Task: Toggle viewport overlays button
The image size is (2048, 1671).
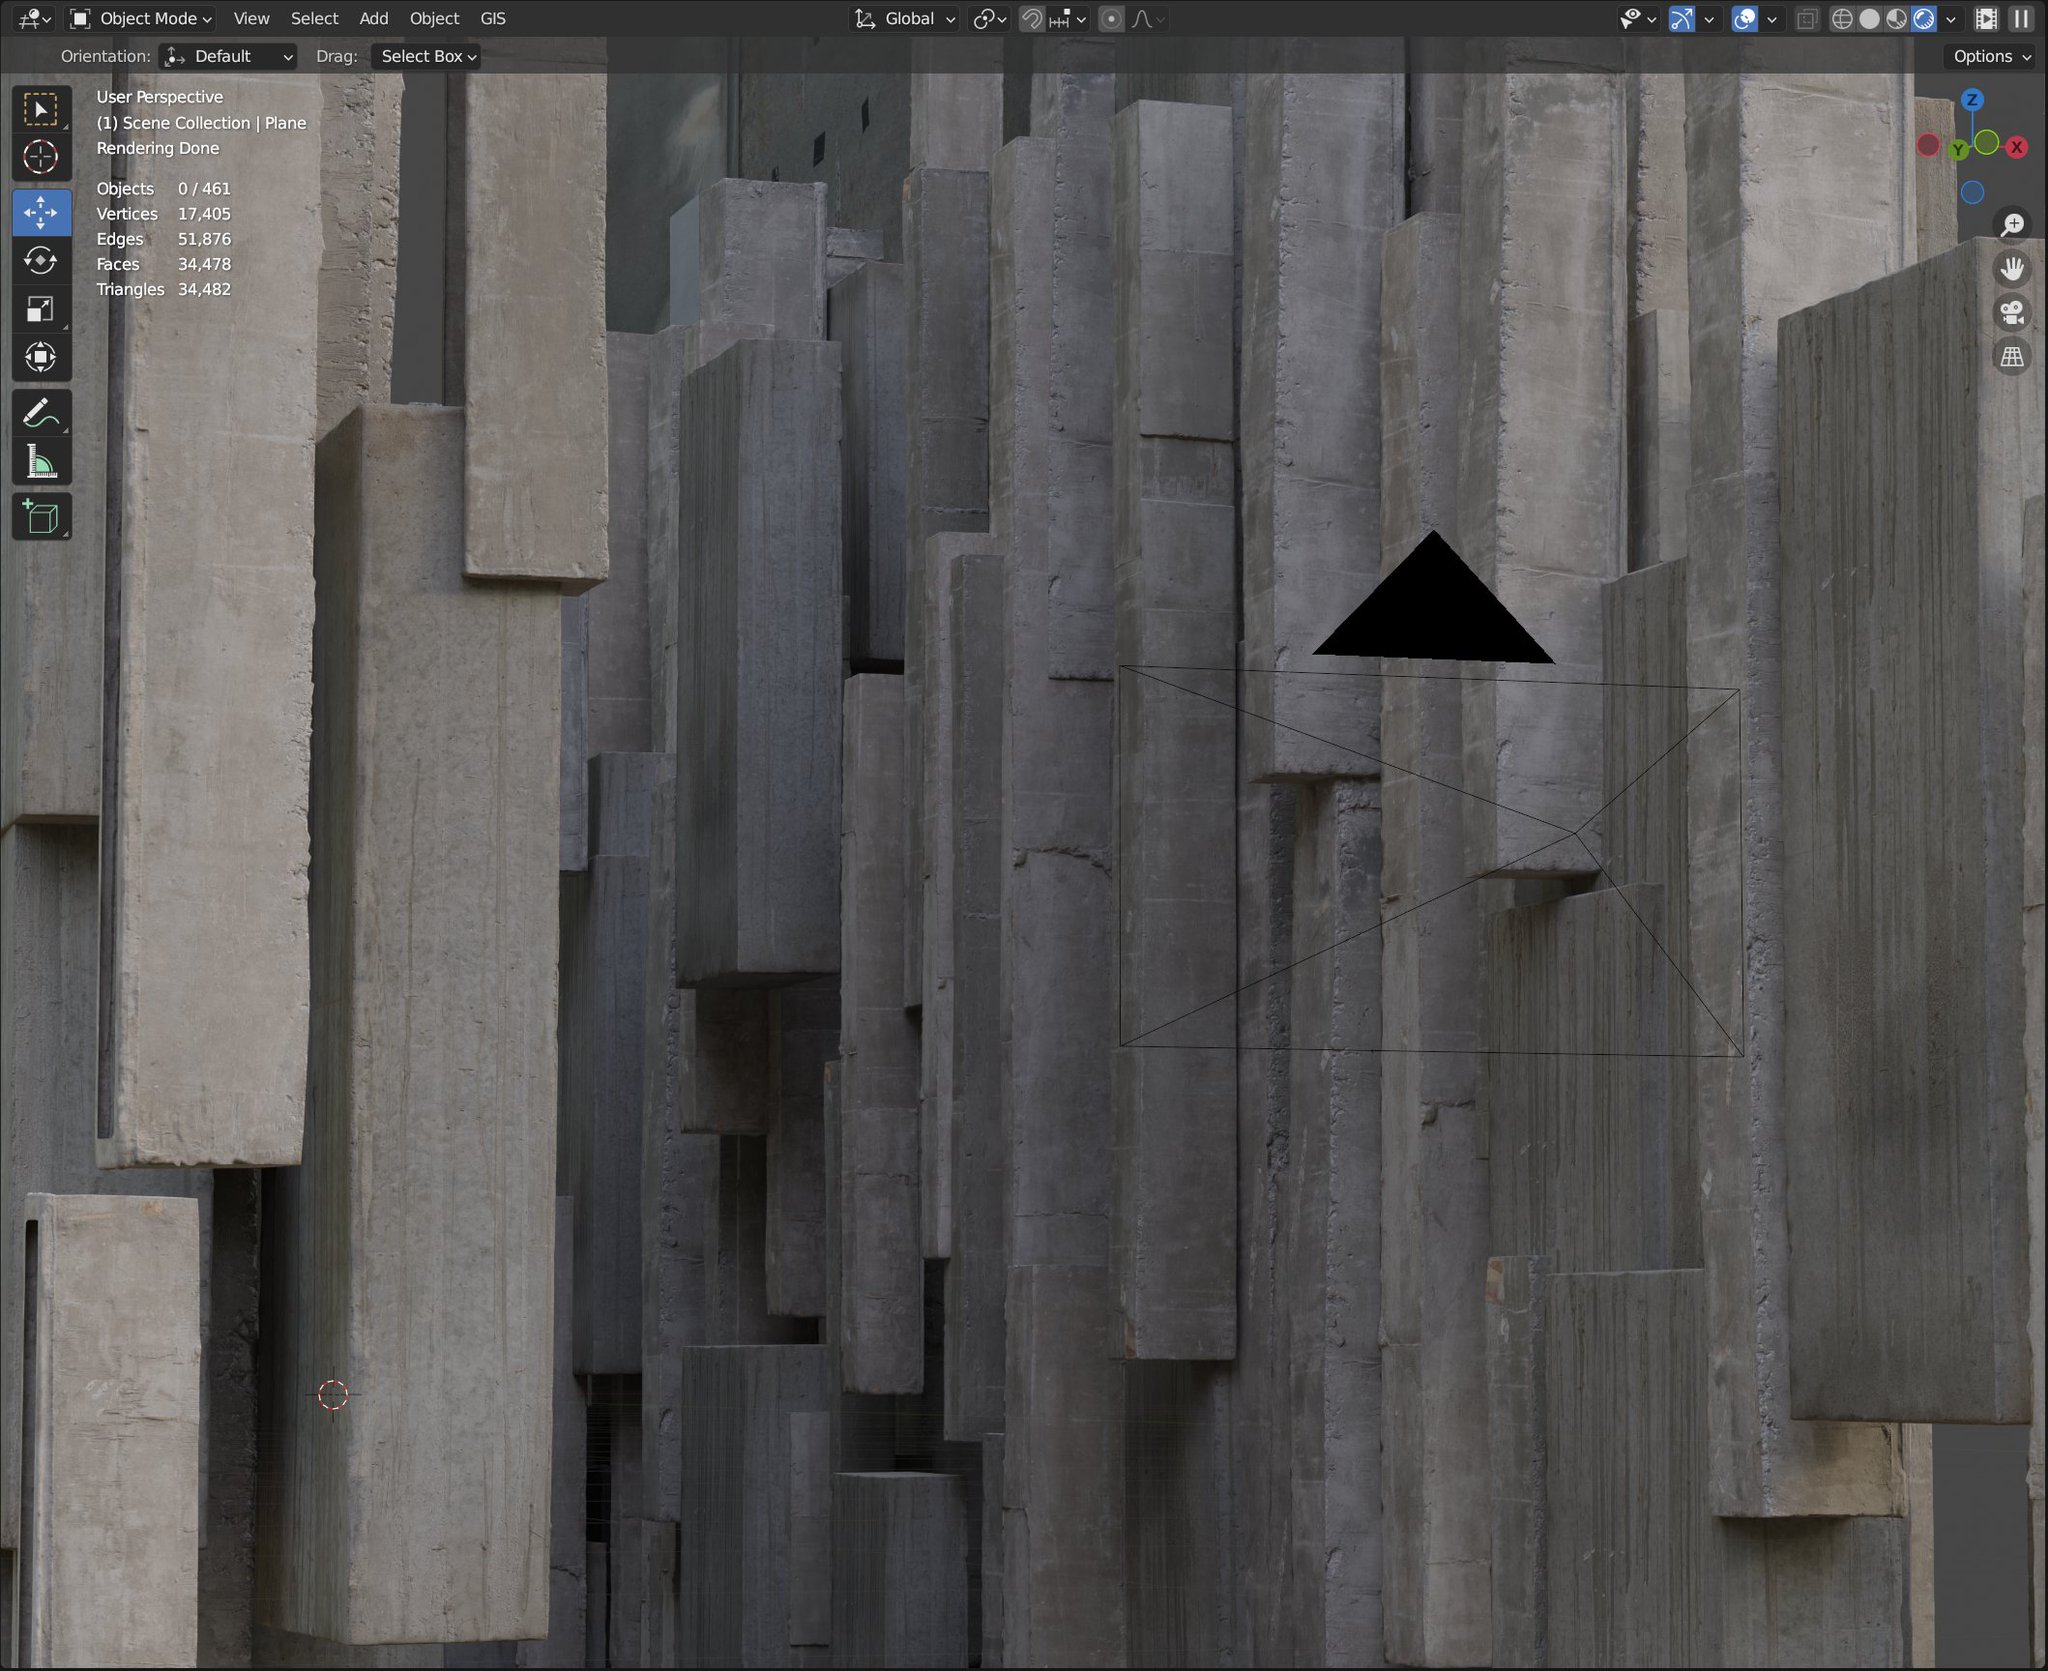Action: [x=1745, y=19]
